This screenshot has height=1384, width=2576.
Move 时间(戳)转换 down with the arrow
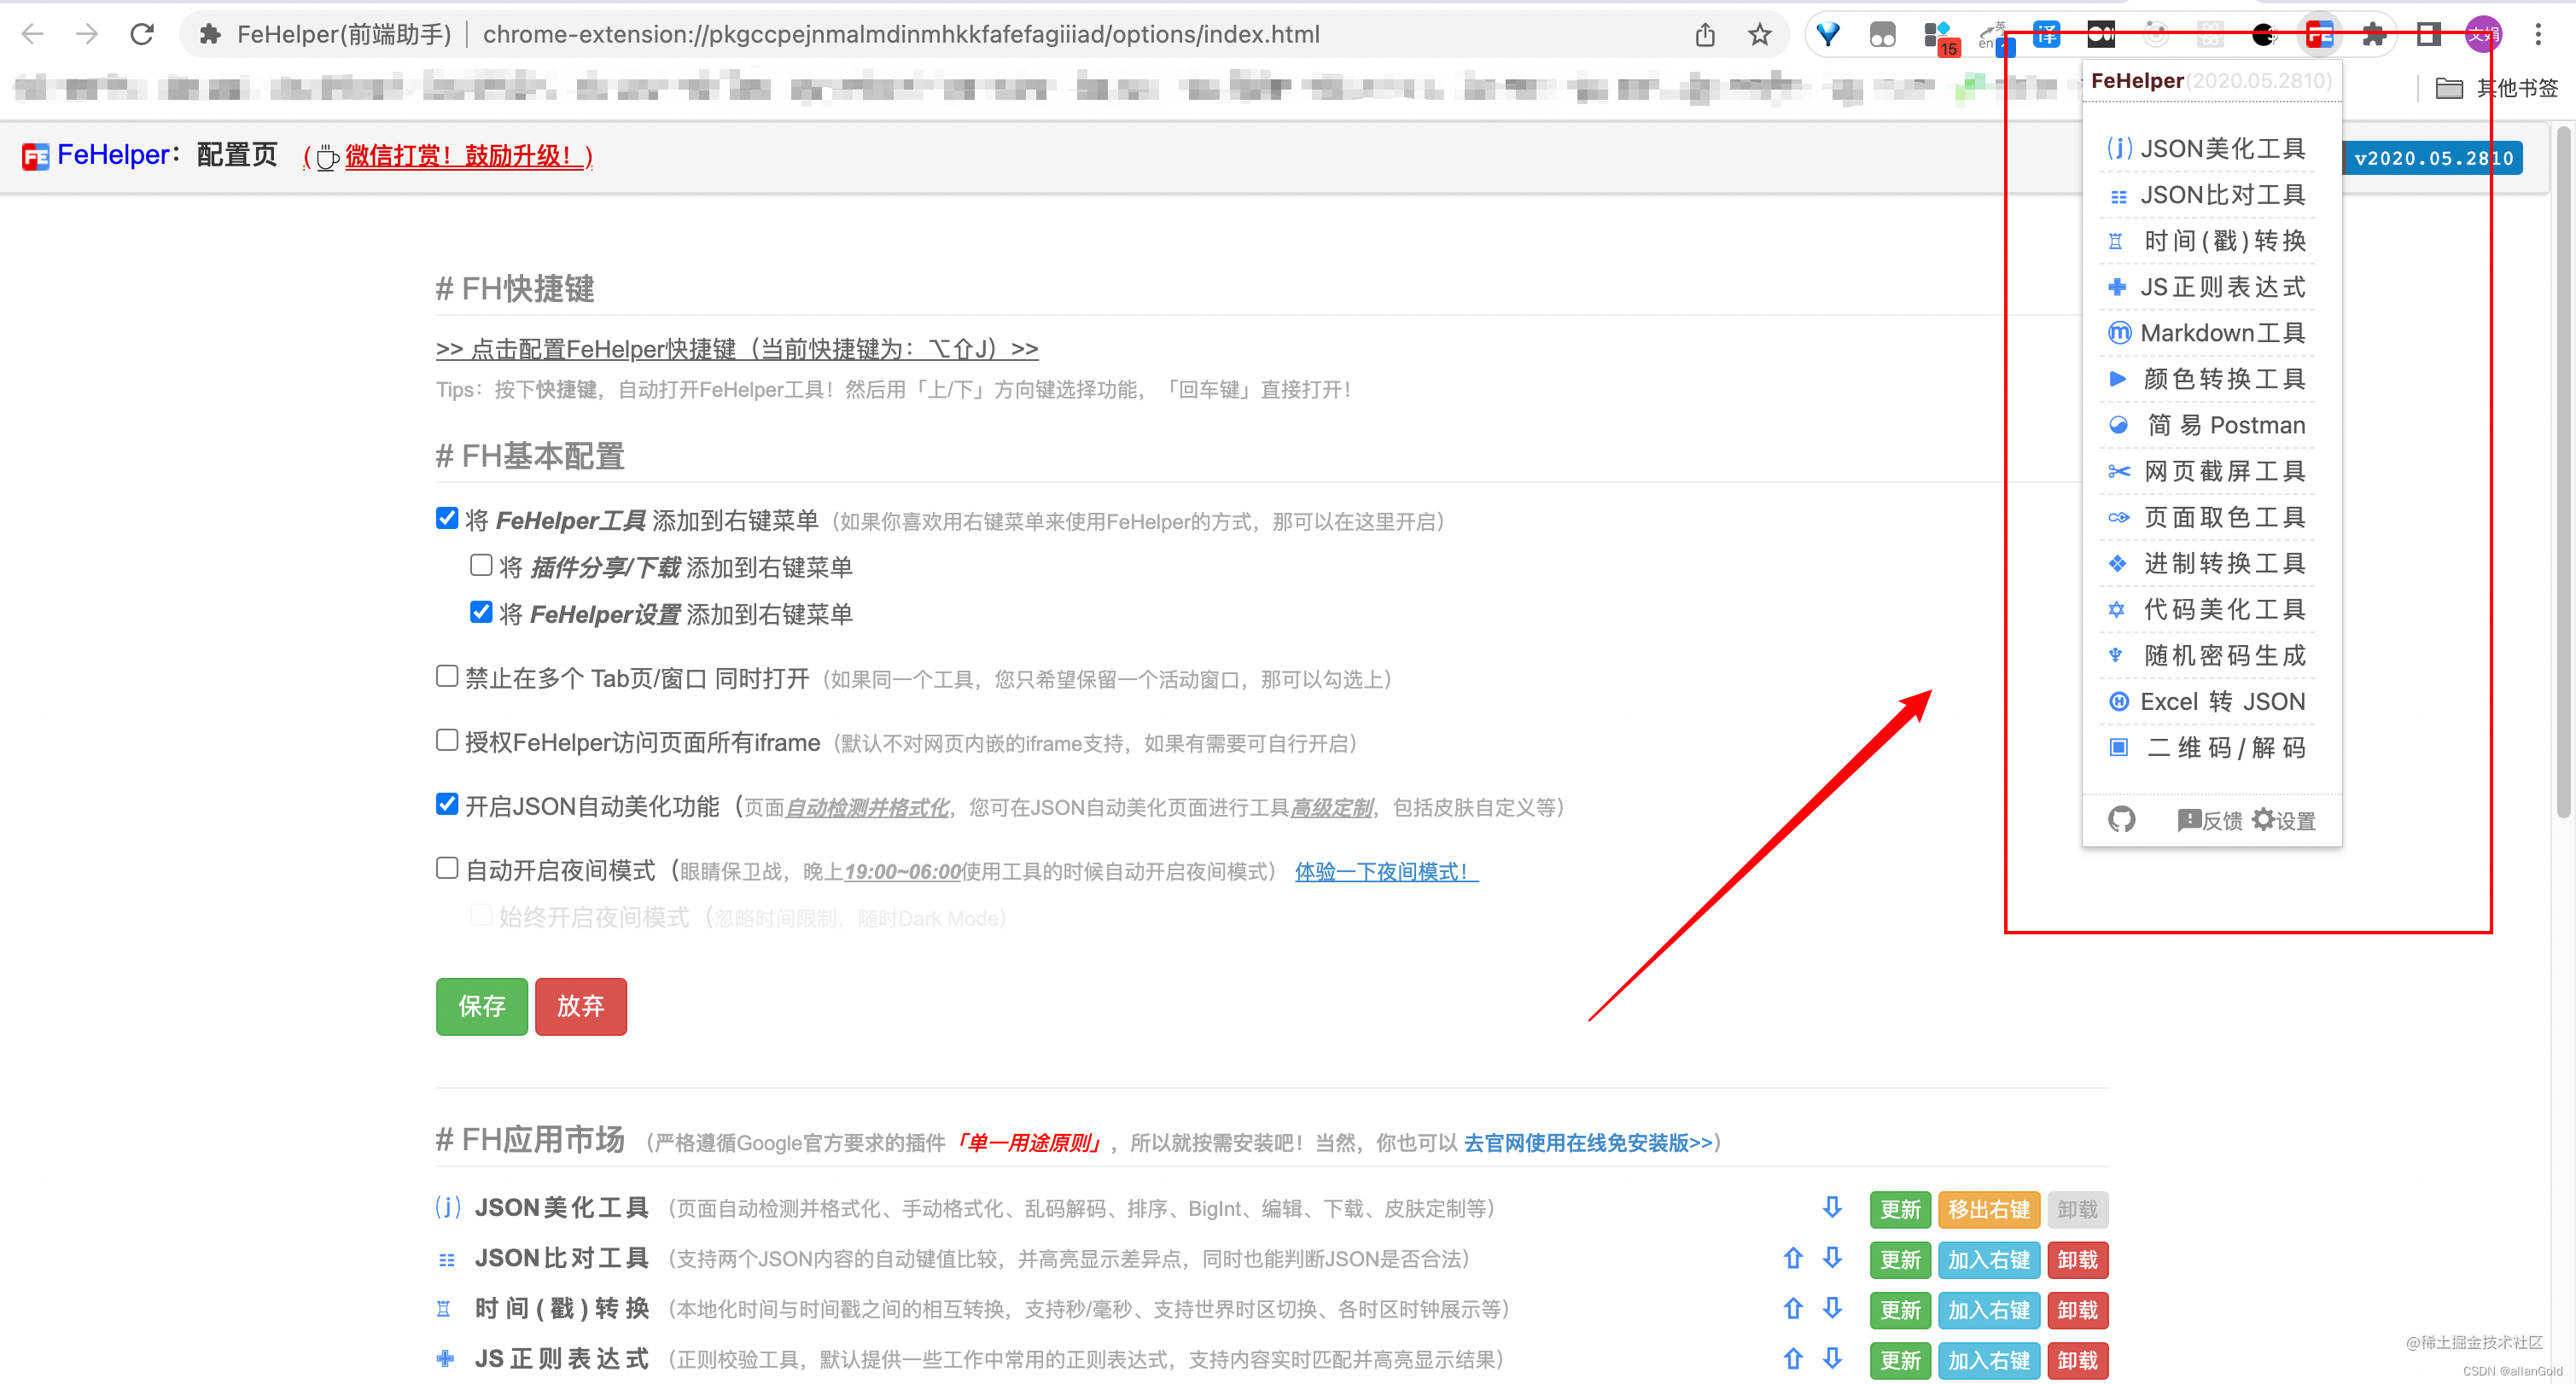(x=1832, y=1308)
